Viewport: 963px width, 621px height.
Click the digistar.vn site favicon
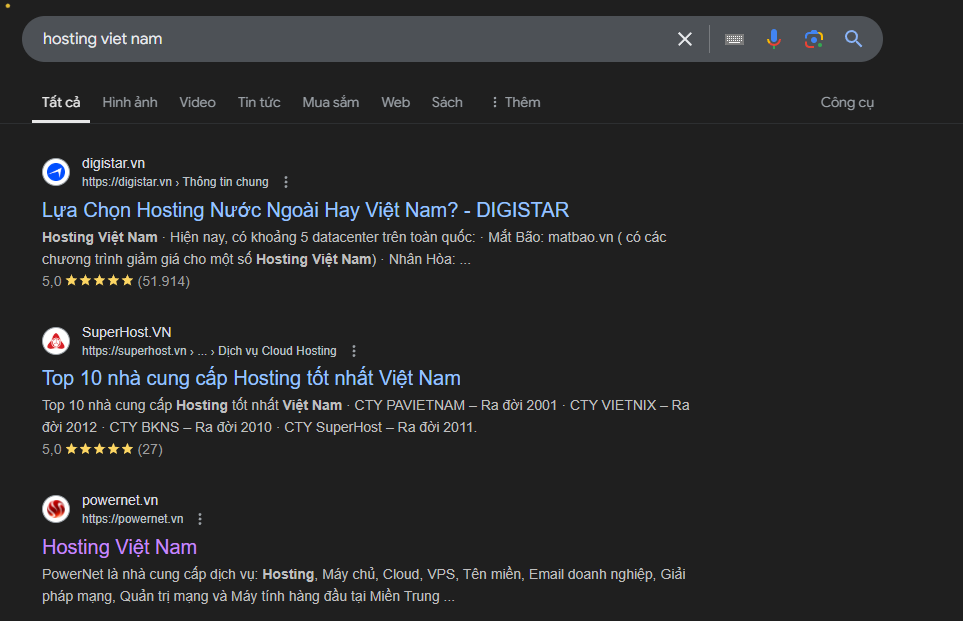click(x=56, y=172)
